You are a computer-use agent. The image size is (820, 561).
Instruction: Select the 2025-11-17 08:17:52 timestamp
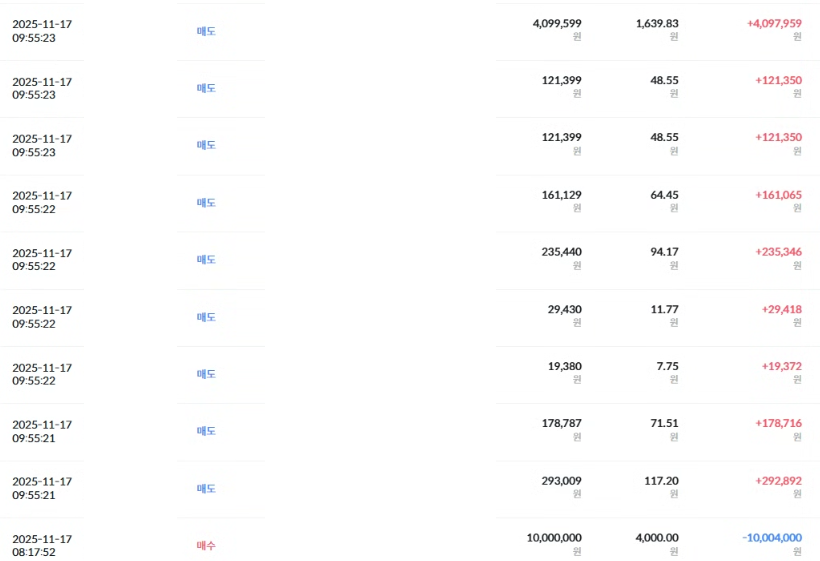click(42, 545)
